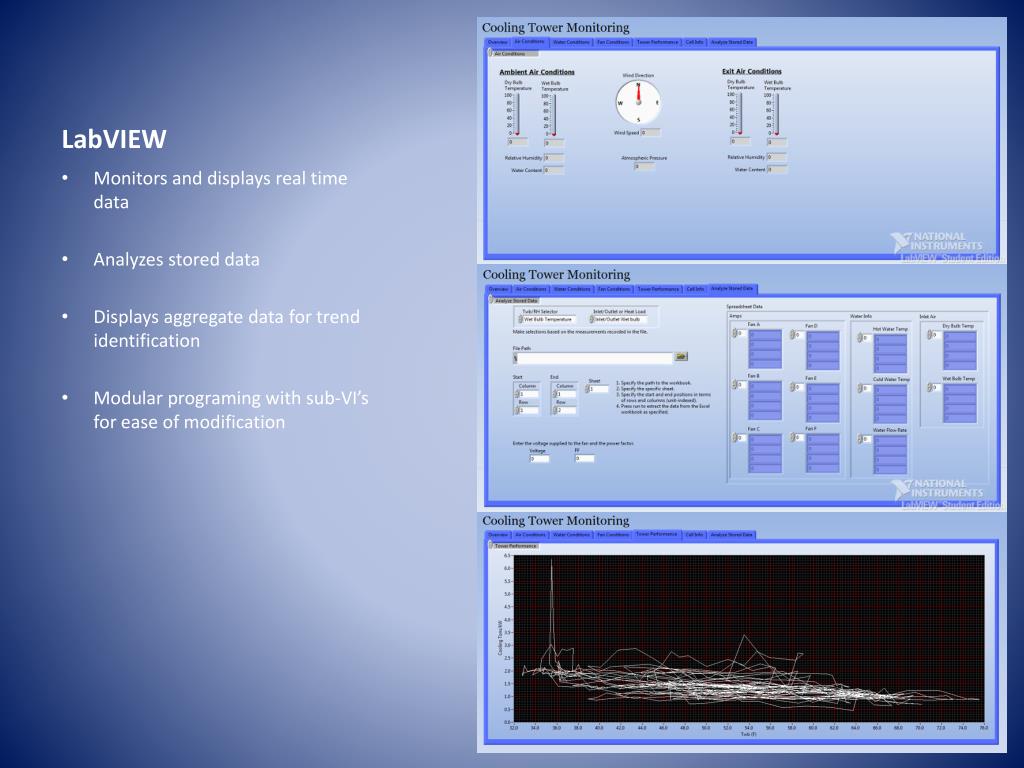The width and height of the screenshot is (1024, 768).
Task: Click Water Flow Rate array index stepper
Action: pos(859,439)
